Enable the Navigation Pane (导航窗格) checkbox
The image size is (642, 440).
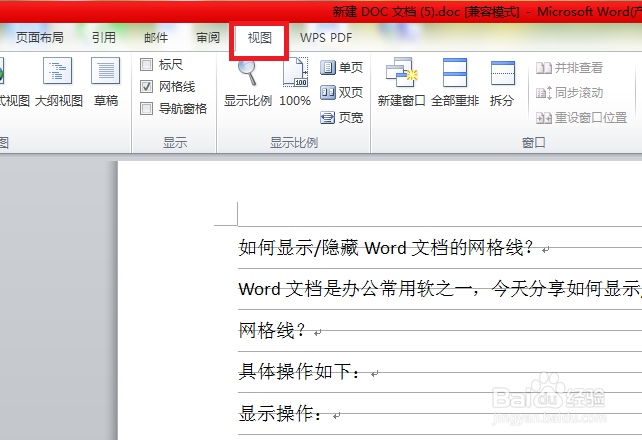147,108
